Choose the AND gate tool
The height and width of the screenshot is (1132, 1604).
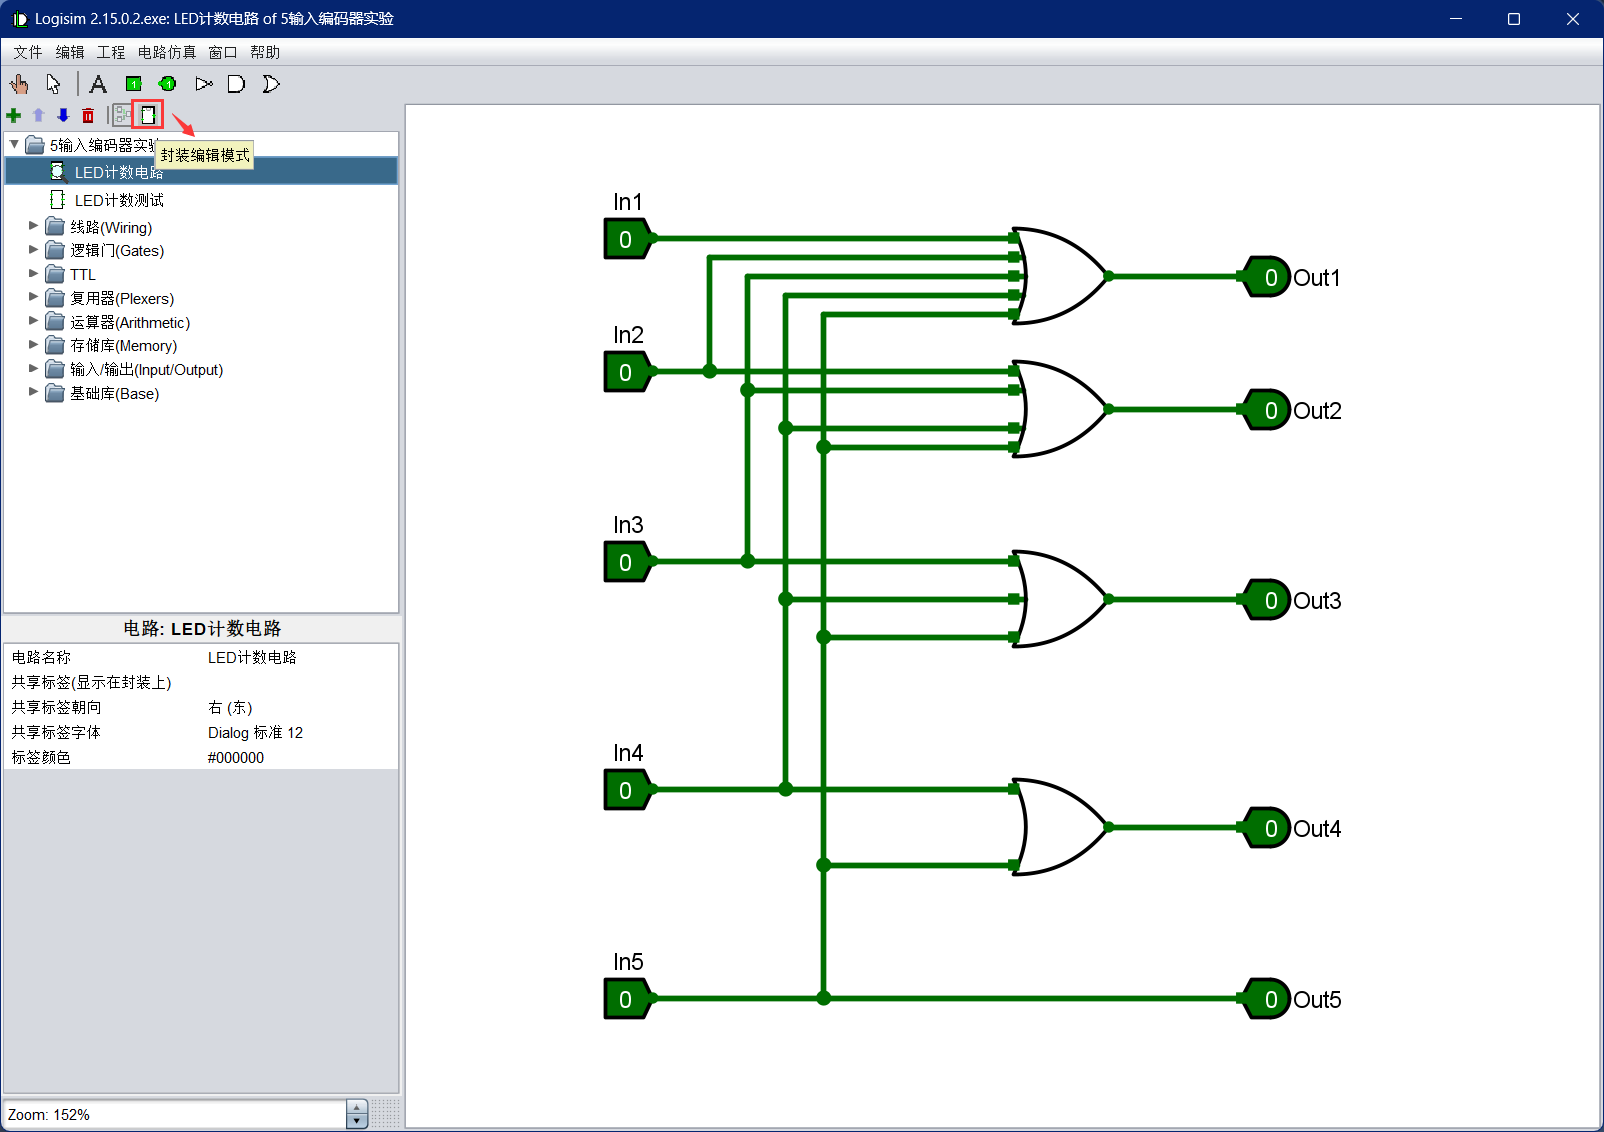pyautogui.click(x=237, y=84)
